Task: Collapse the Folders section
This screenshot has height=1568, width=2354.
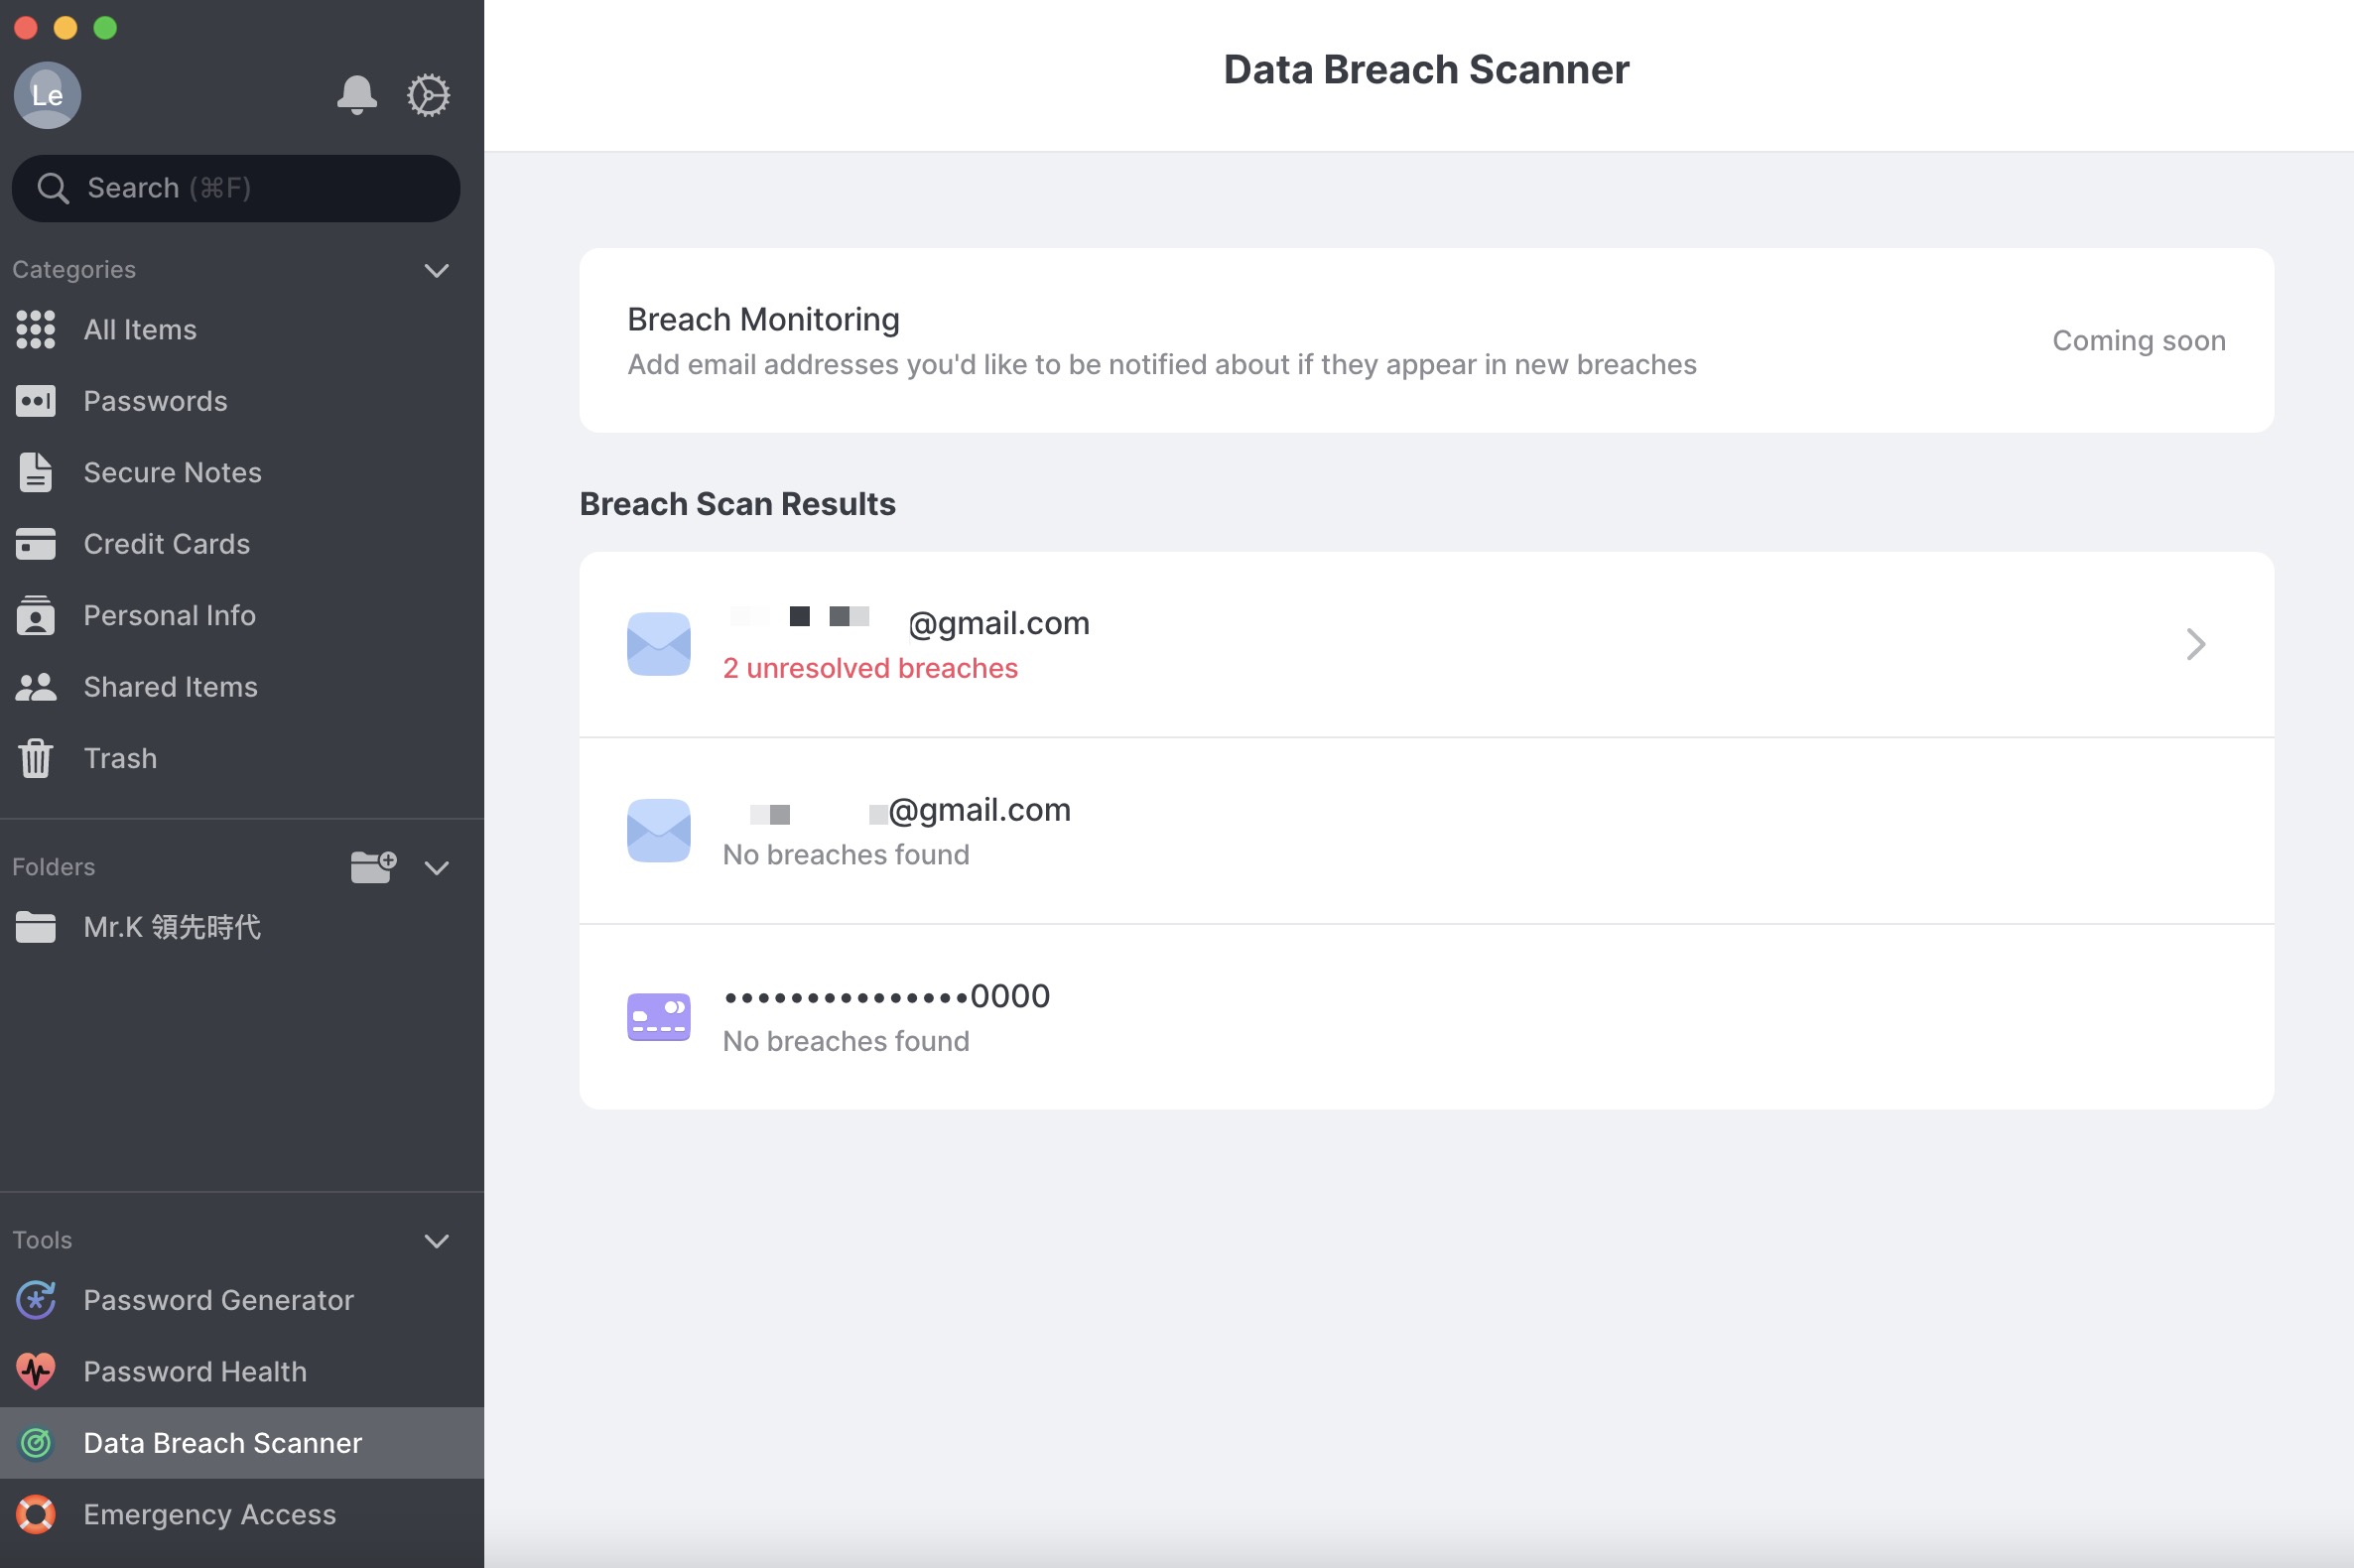Action: tap(436, 867)
